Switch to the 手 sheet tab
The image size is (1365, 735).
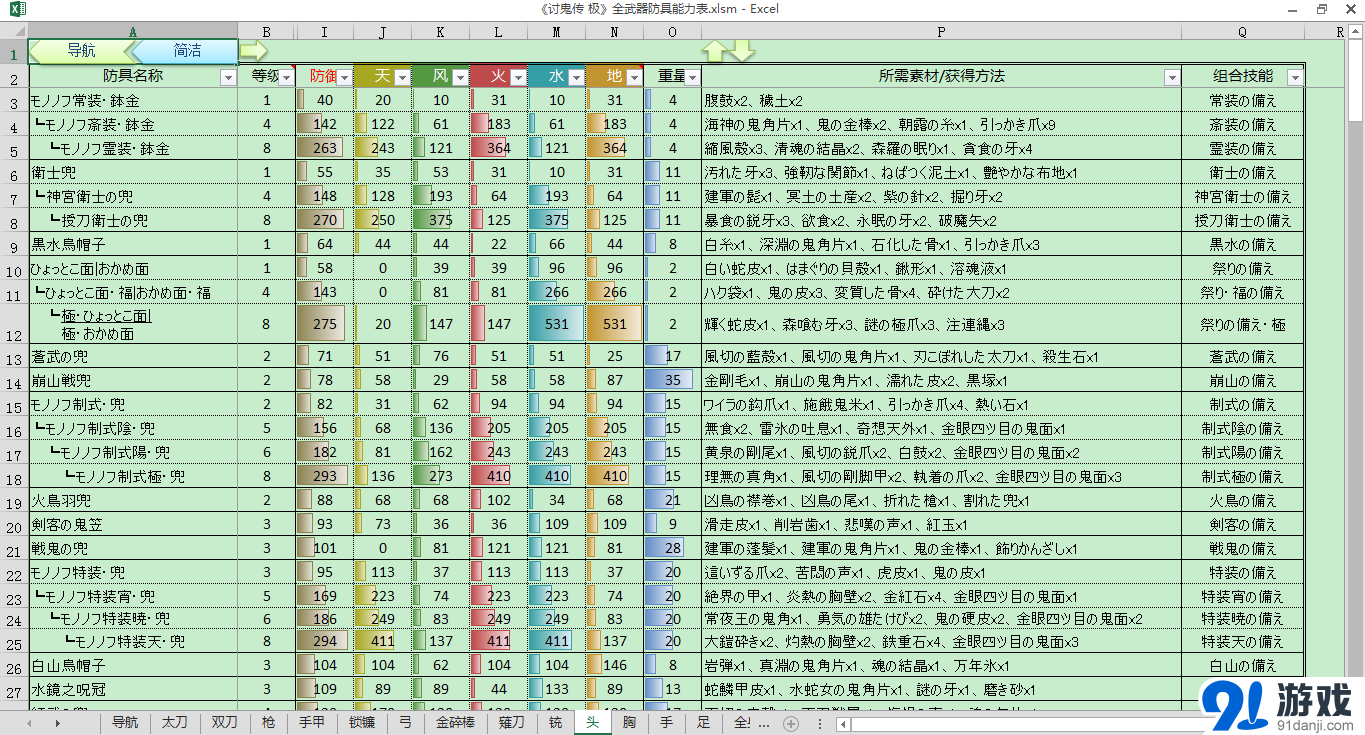coord(667,722)
